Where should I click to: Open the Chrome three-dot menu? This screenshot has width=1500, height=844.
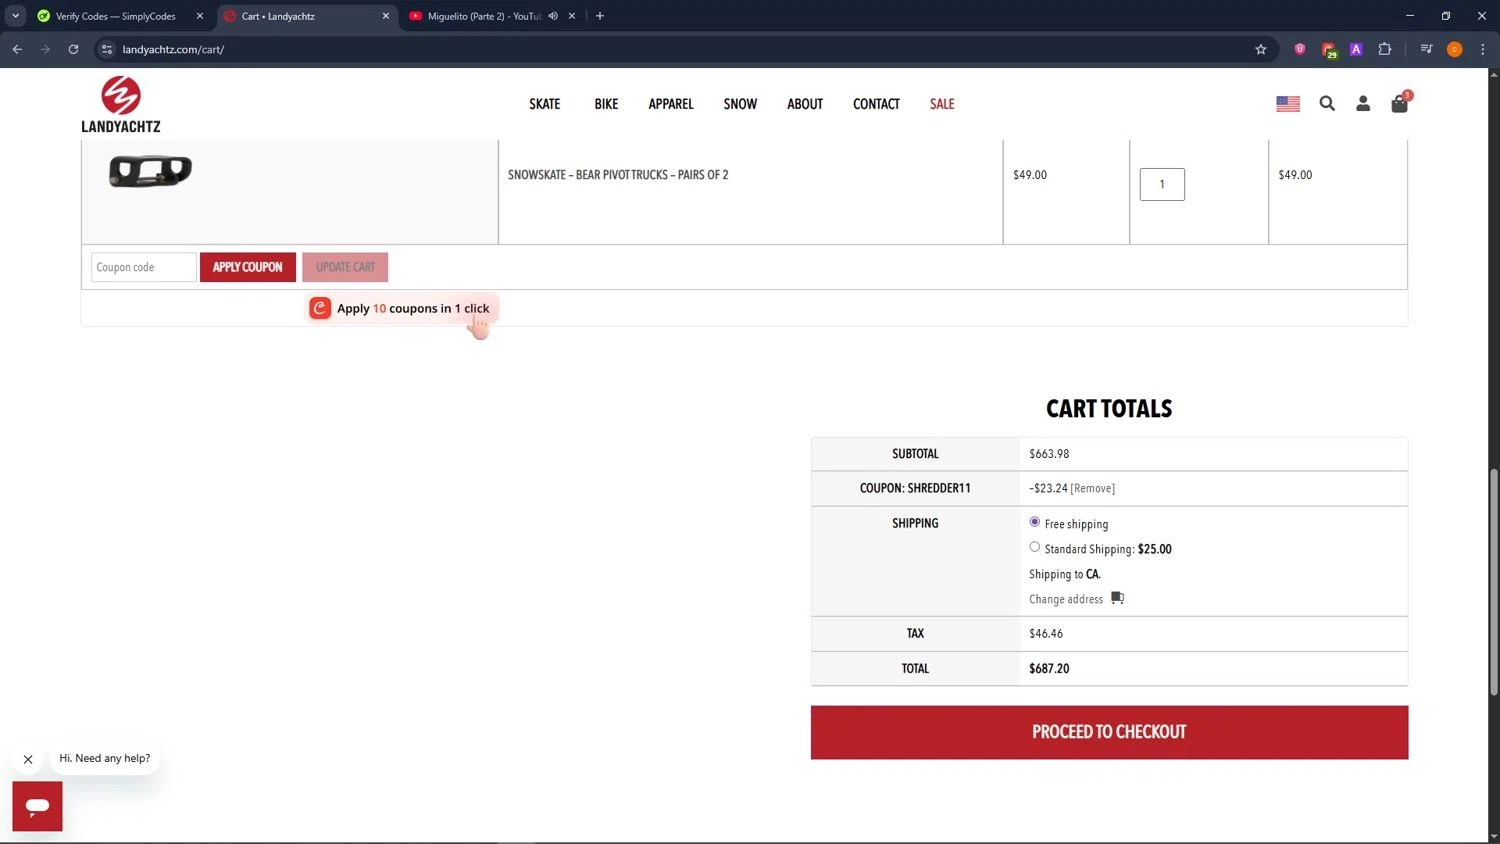pos(1482,49)
